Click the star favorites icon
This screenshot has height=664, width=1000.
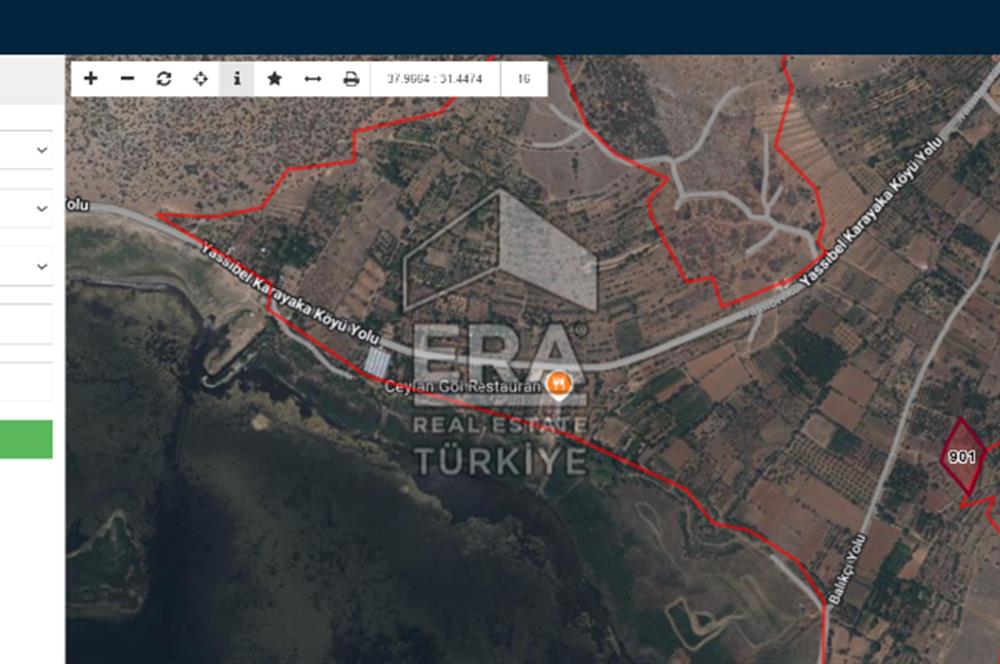click(274, 79)
